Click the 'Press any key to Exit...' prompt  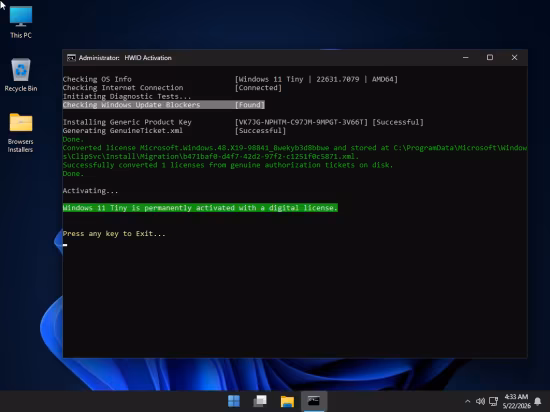click(114, 234)
